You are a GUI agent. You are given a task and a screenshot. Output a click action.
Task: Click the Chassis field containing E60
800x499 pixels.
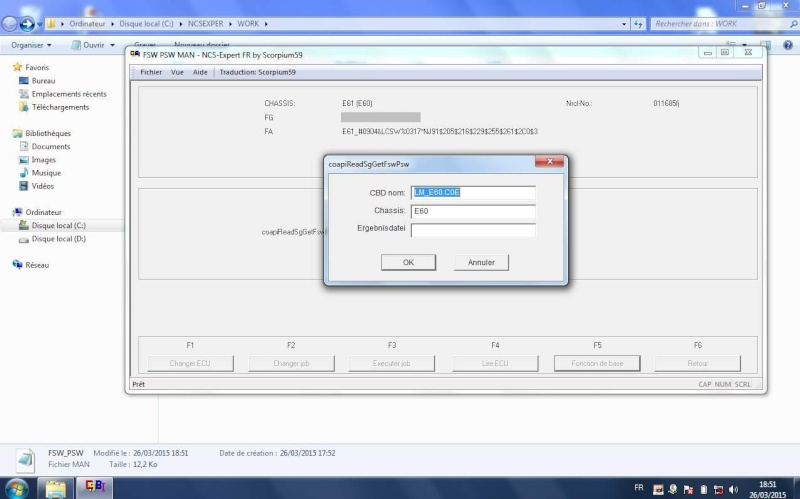(x=473, y=211)
